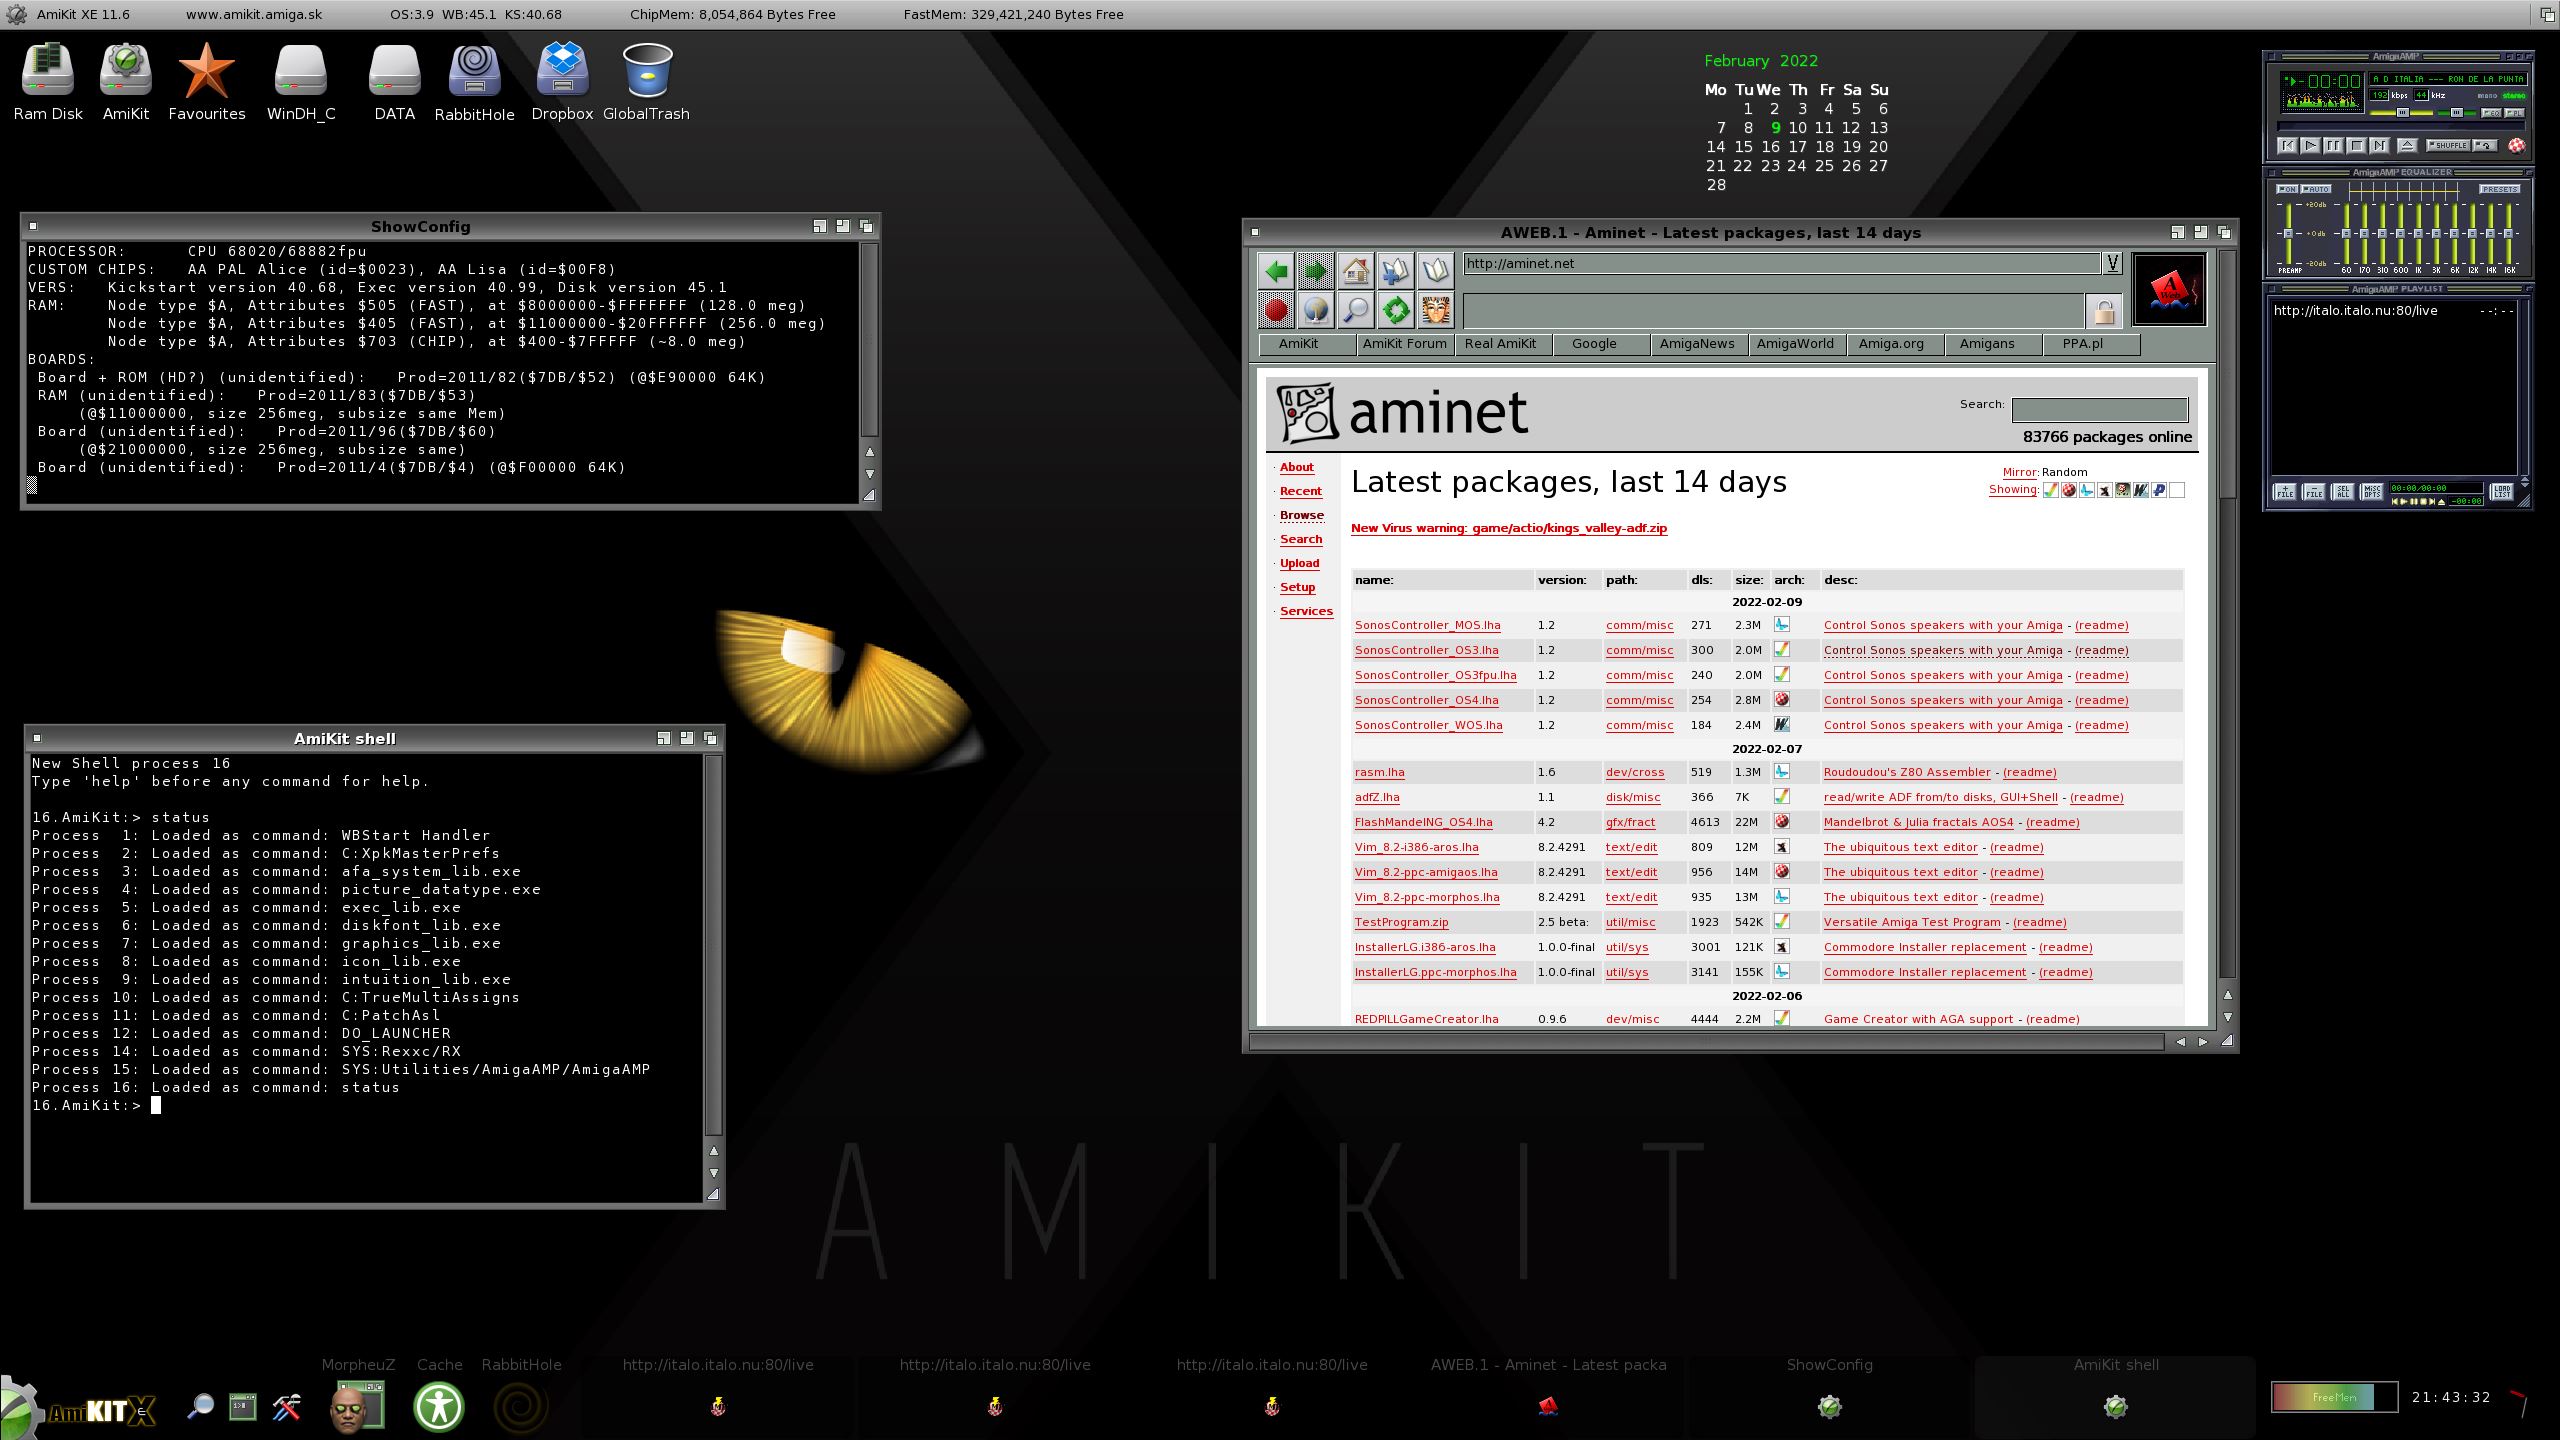Open the virus warning link for kings_valley-adf.zip
Screen dimensions: 2560x1440
coord(1509,528)
